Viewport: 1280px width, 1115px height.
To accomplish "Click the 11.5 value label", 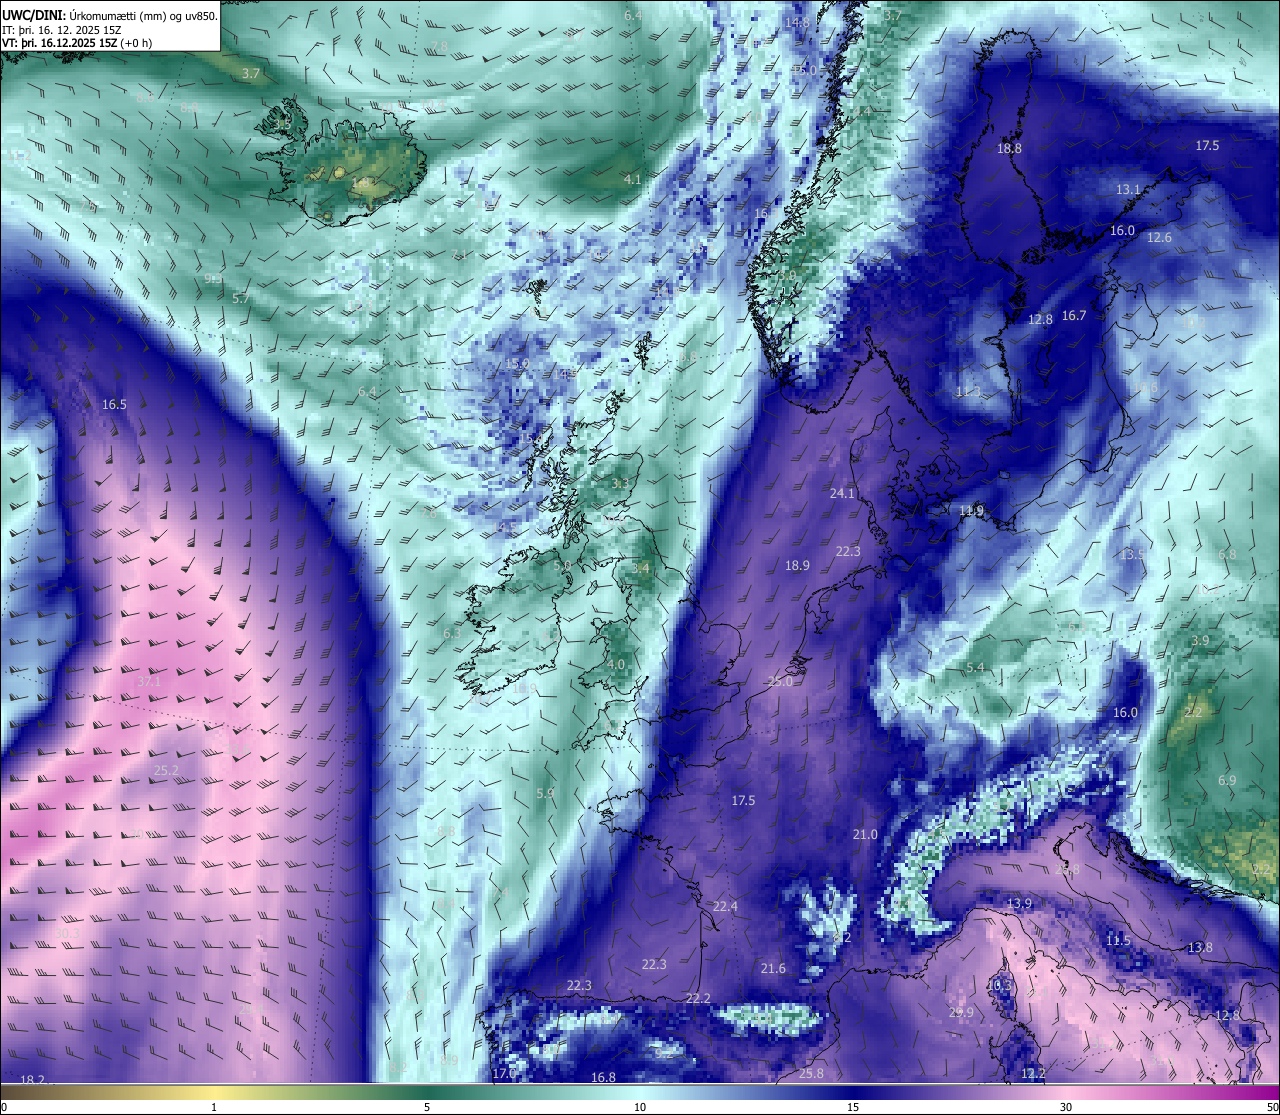I will click(1118, 940).
